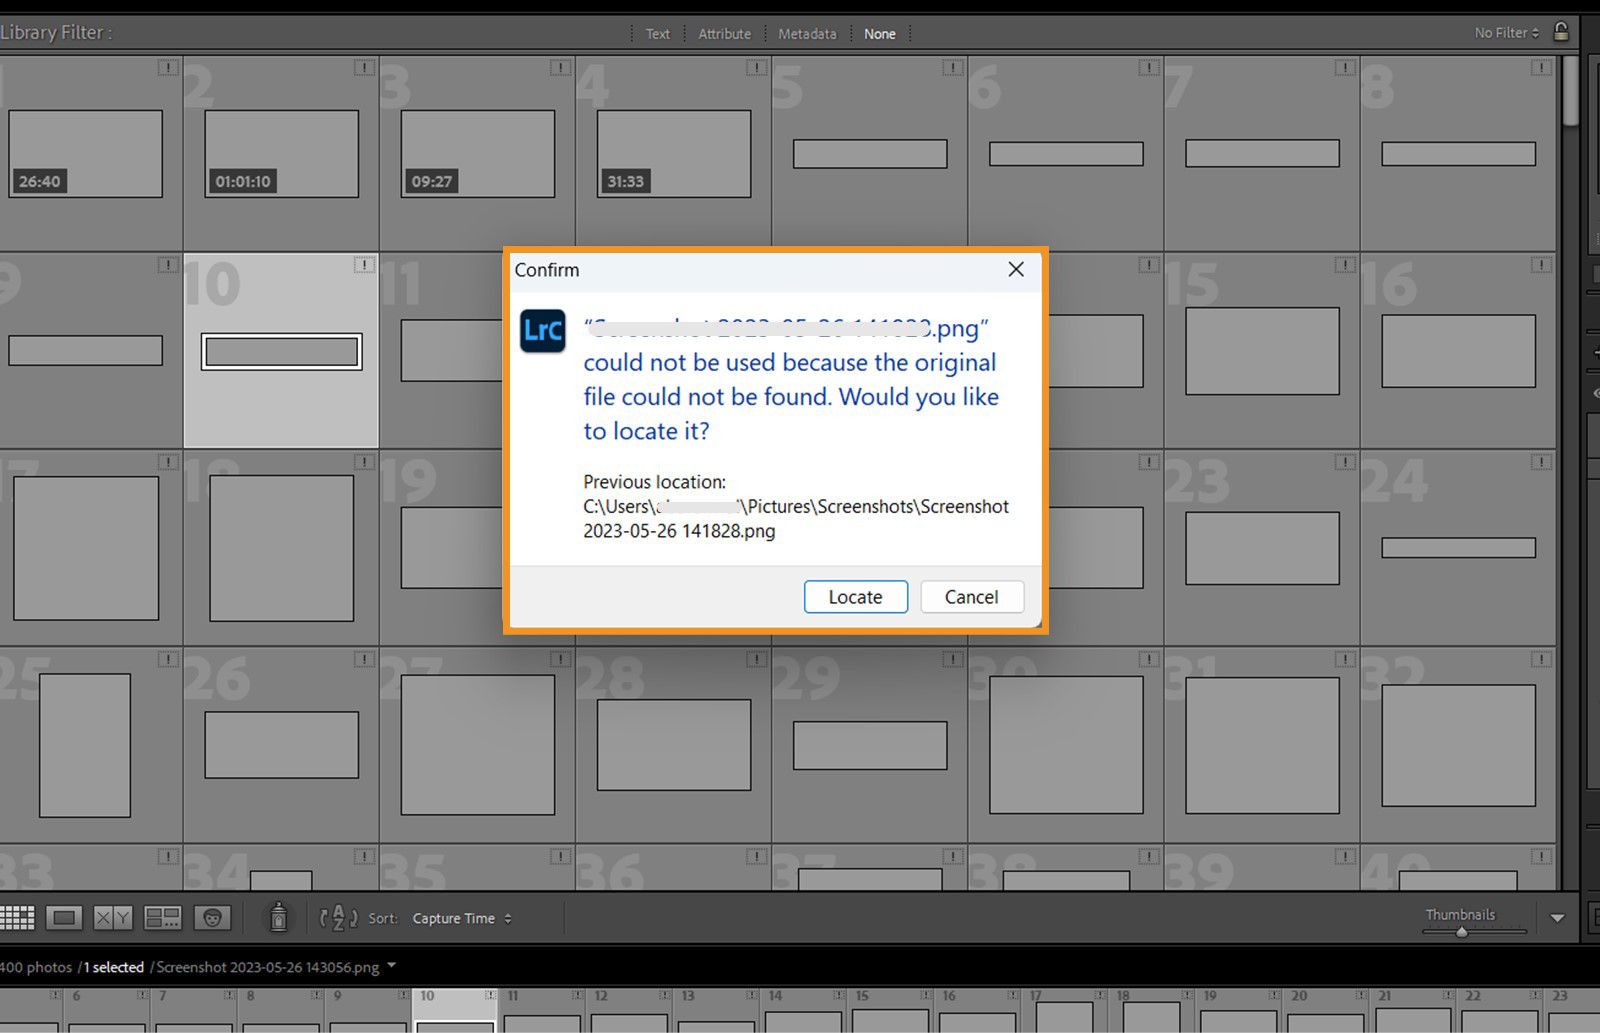This screenshot has height=1033, width=1600.
Task: Click the "400 photos" count text
Action: [x=36, y=967]
